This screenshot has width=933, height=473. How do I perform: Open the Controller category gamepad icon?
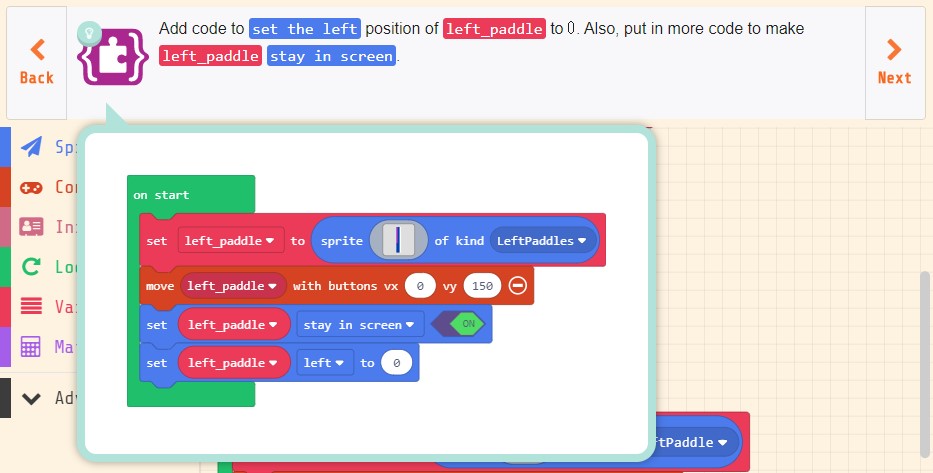[x=31, y=187]
